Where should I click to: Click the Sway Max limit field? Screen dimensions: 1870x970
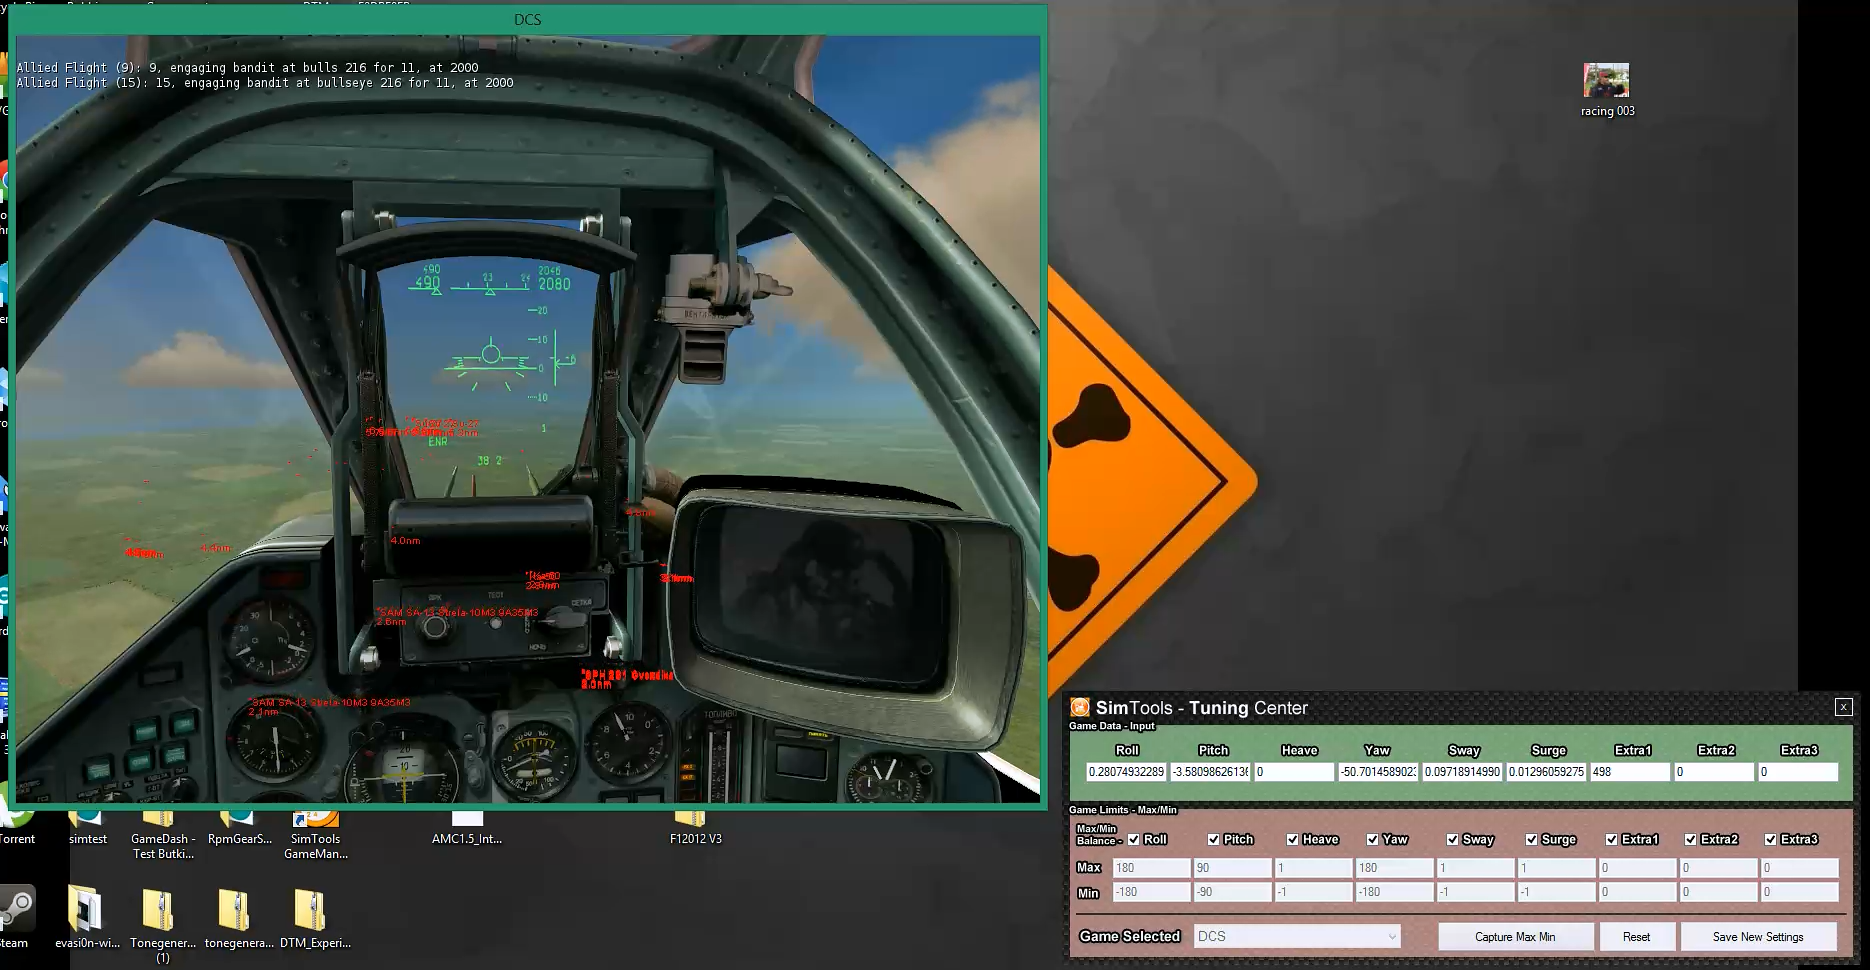[x=1475, y=868]
